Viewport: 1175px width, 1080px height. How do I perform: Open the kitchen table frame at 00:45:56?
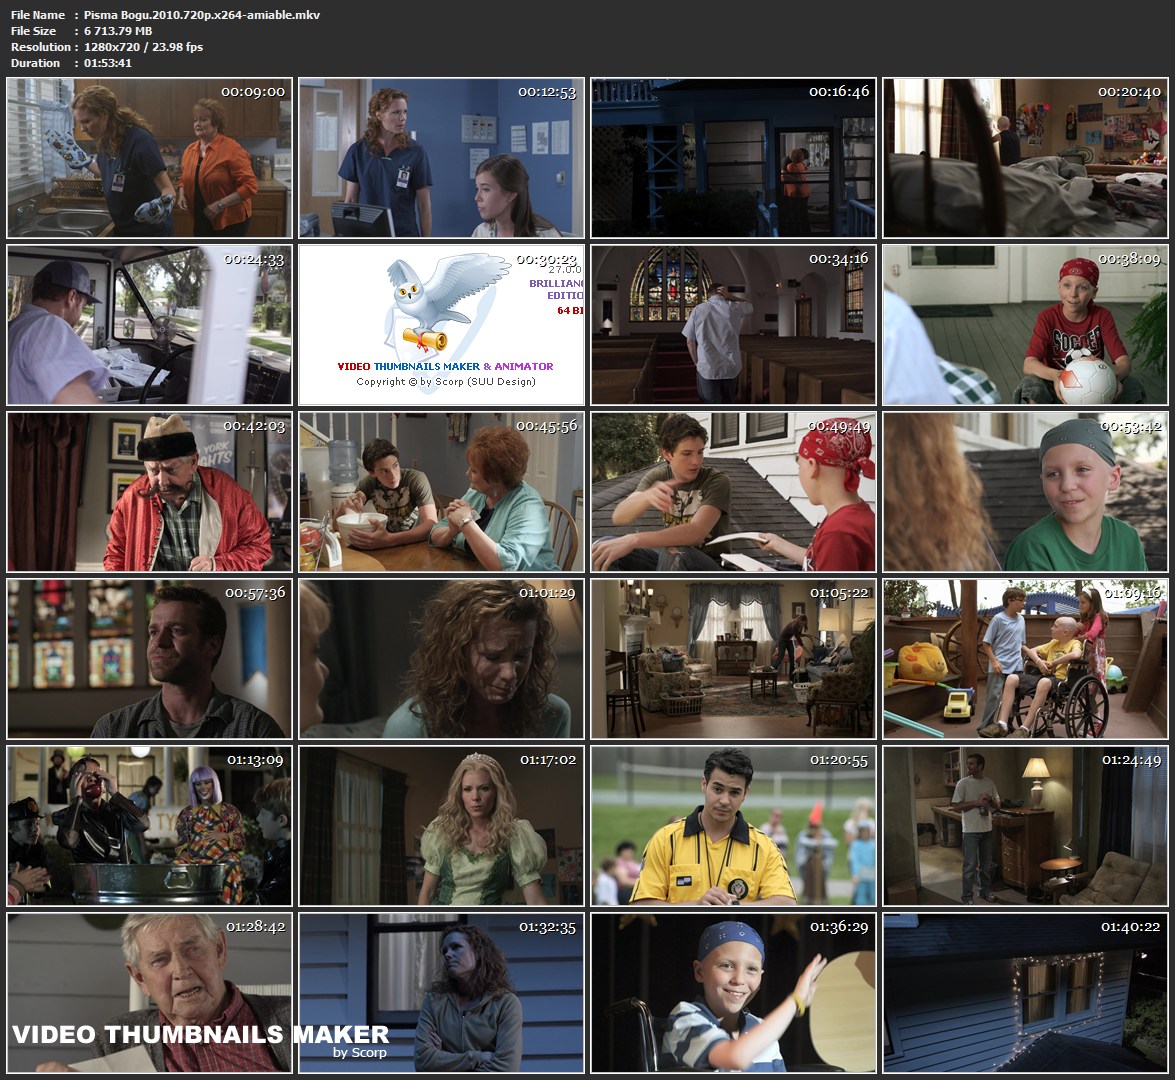[441, 492]
